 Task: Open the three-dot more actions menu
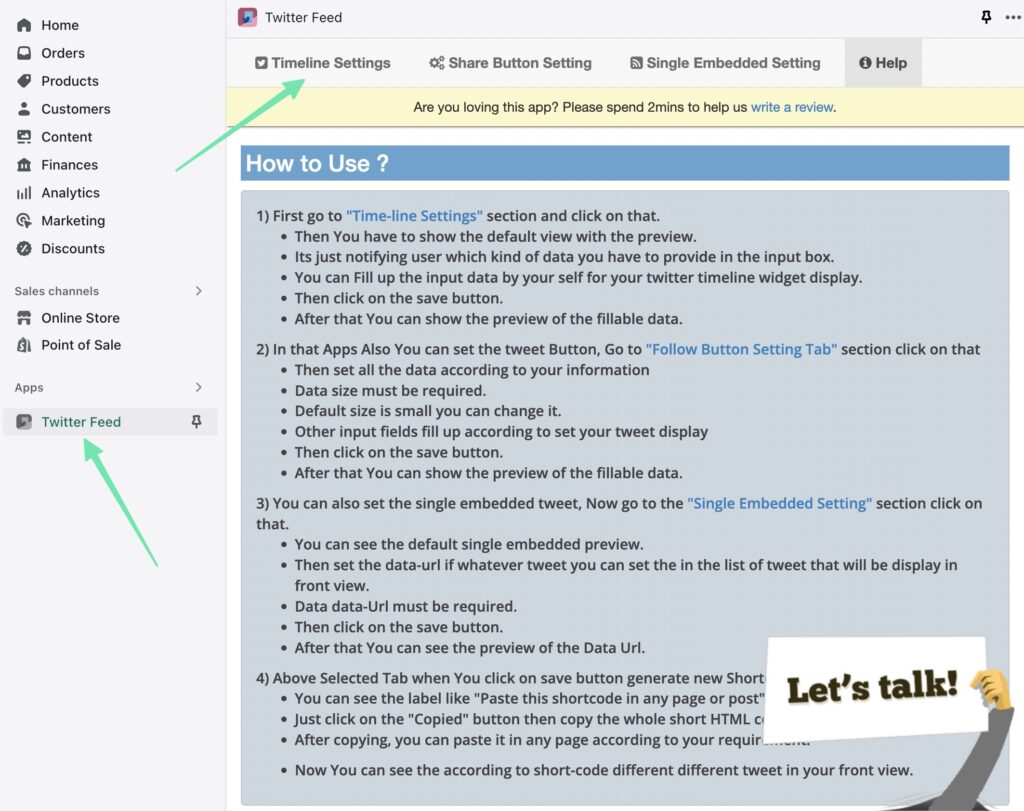[x=1014, y=17]
